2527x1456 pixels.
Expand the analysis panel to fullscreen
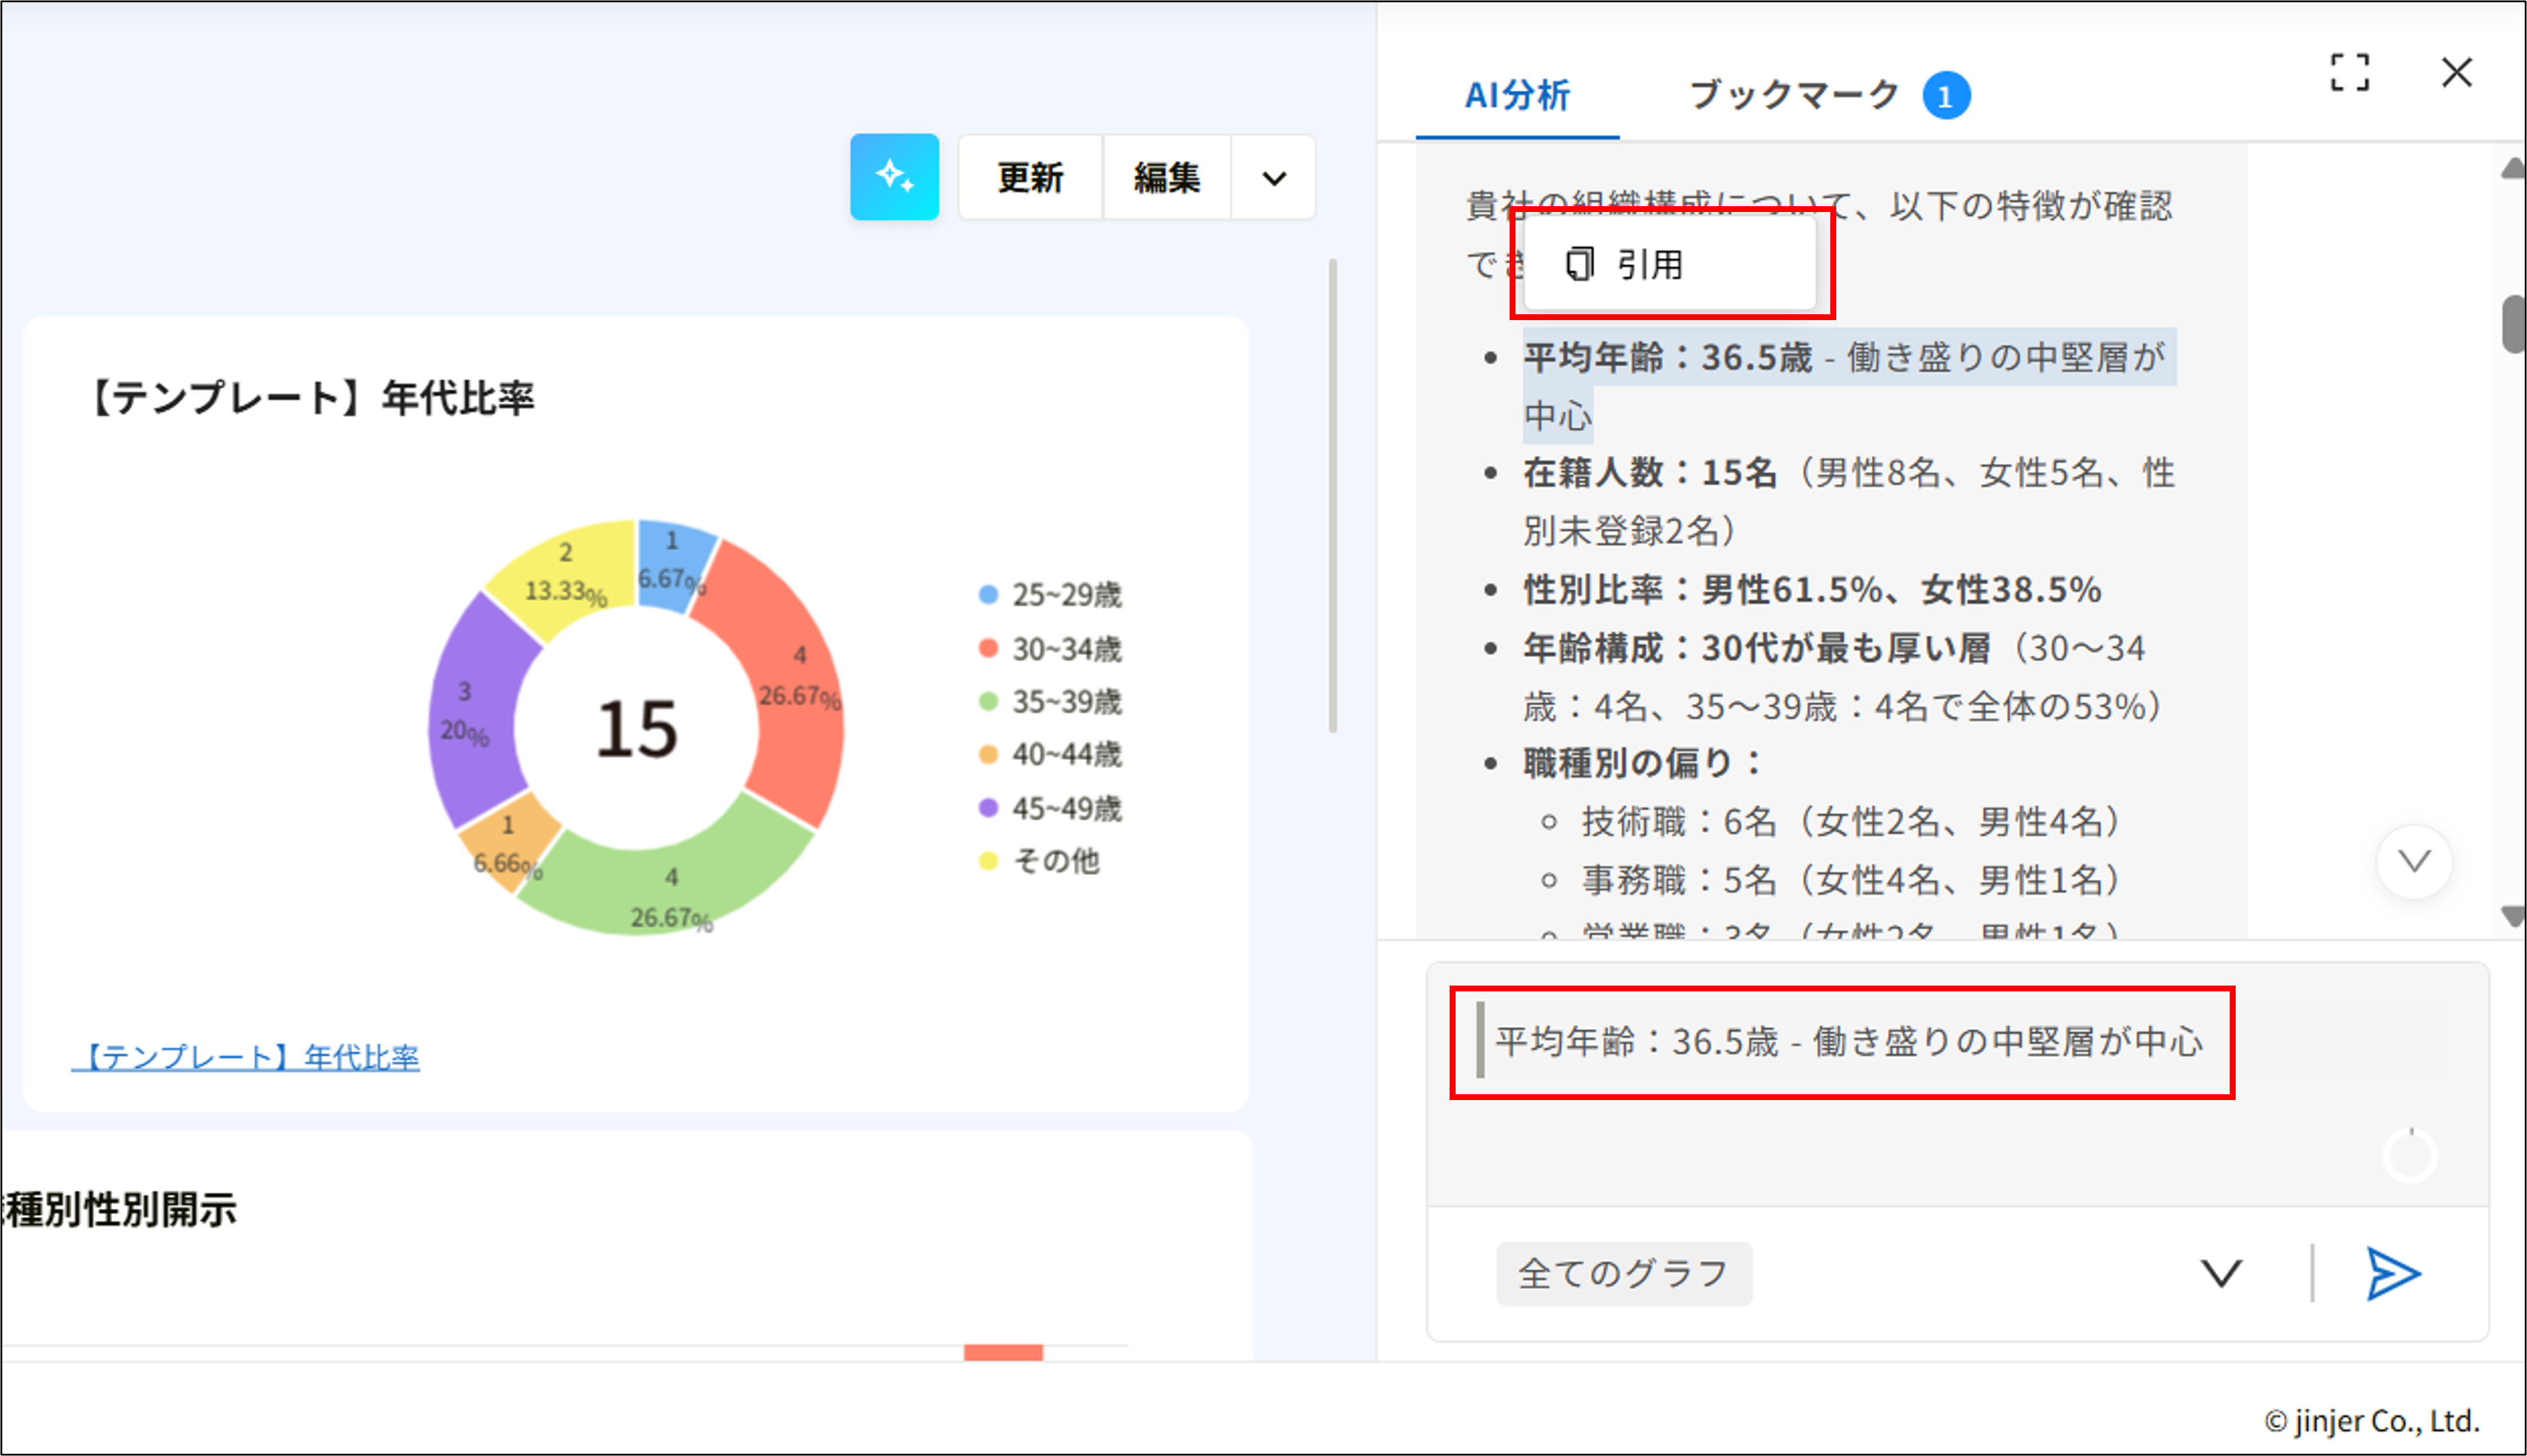point(2350,72)
